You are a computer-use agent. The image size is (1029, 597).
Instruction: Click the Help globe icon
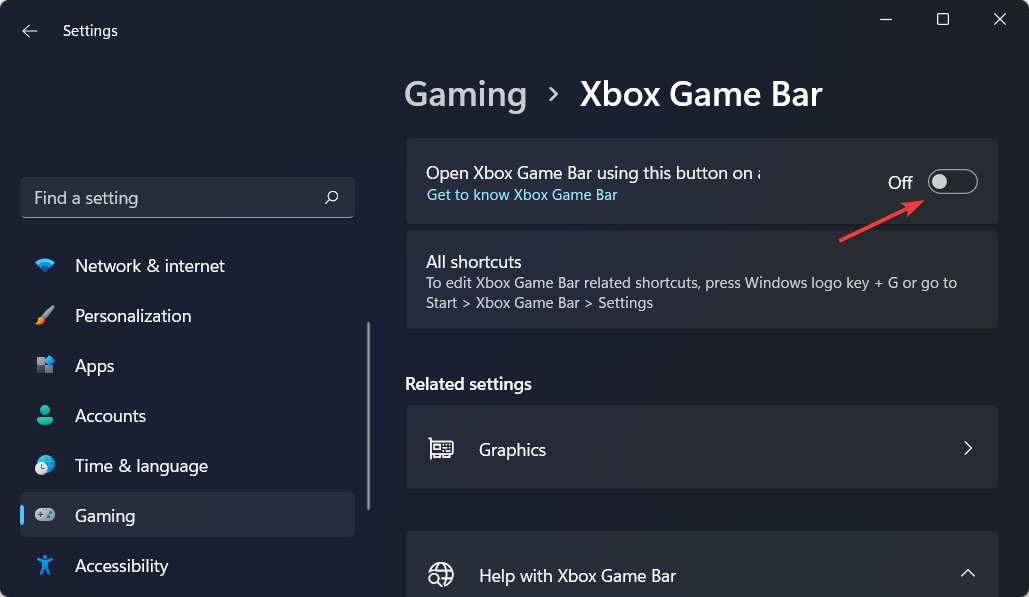pos(440,575)
